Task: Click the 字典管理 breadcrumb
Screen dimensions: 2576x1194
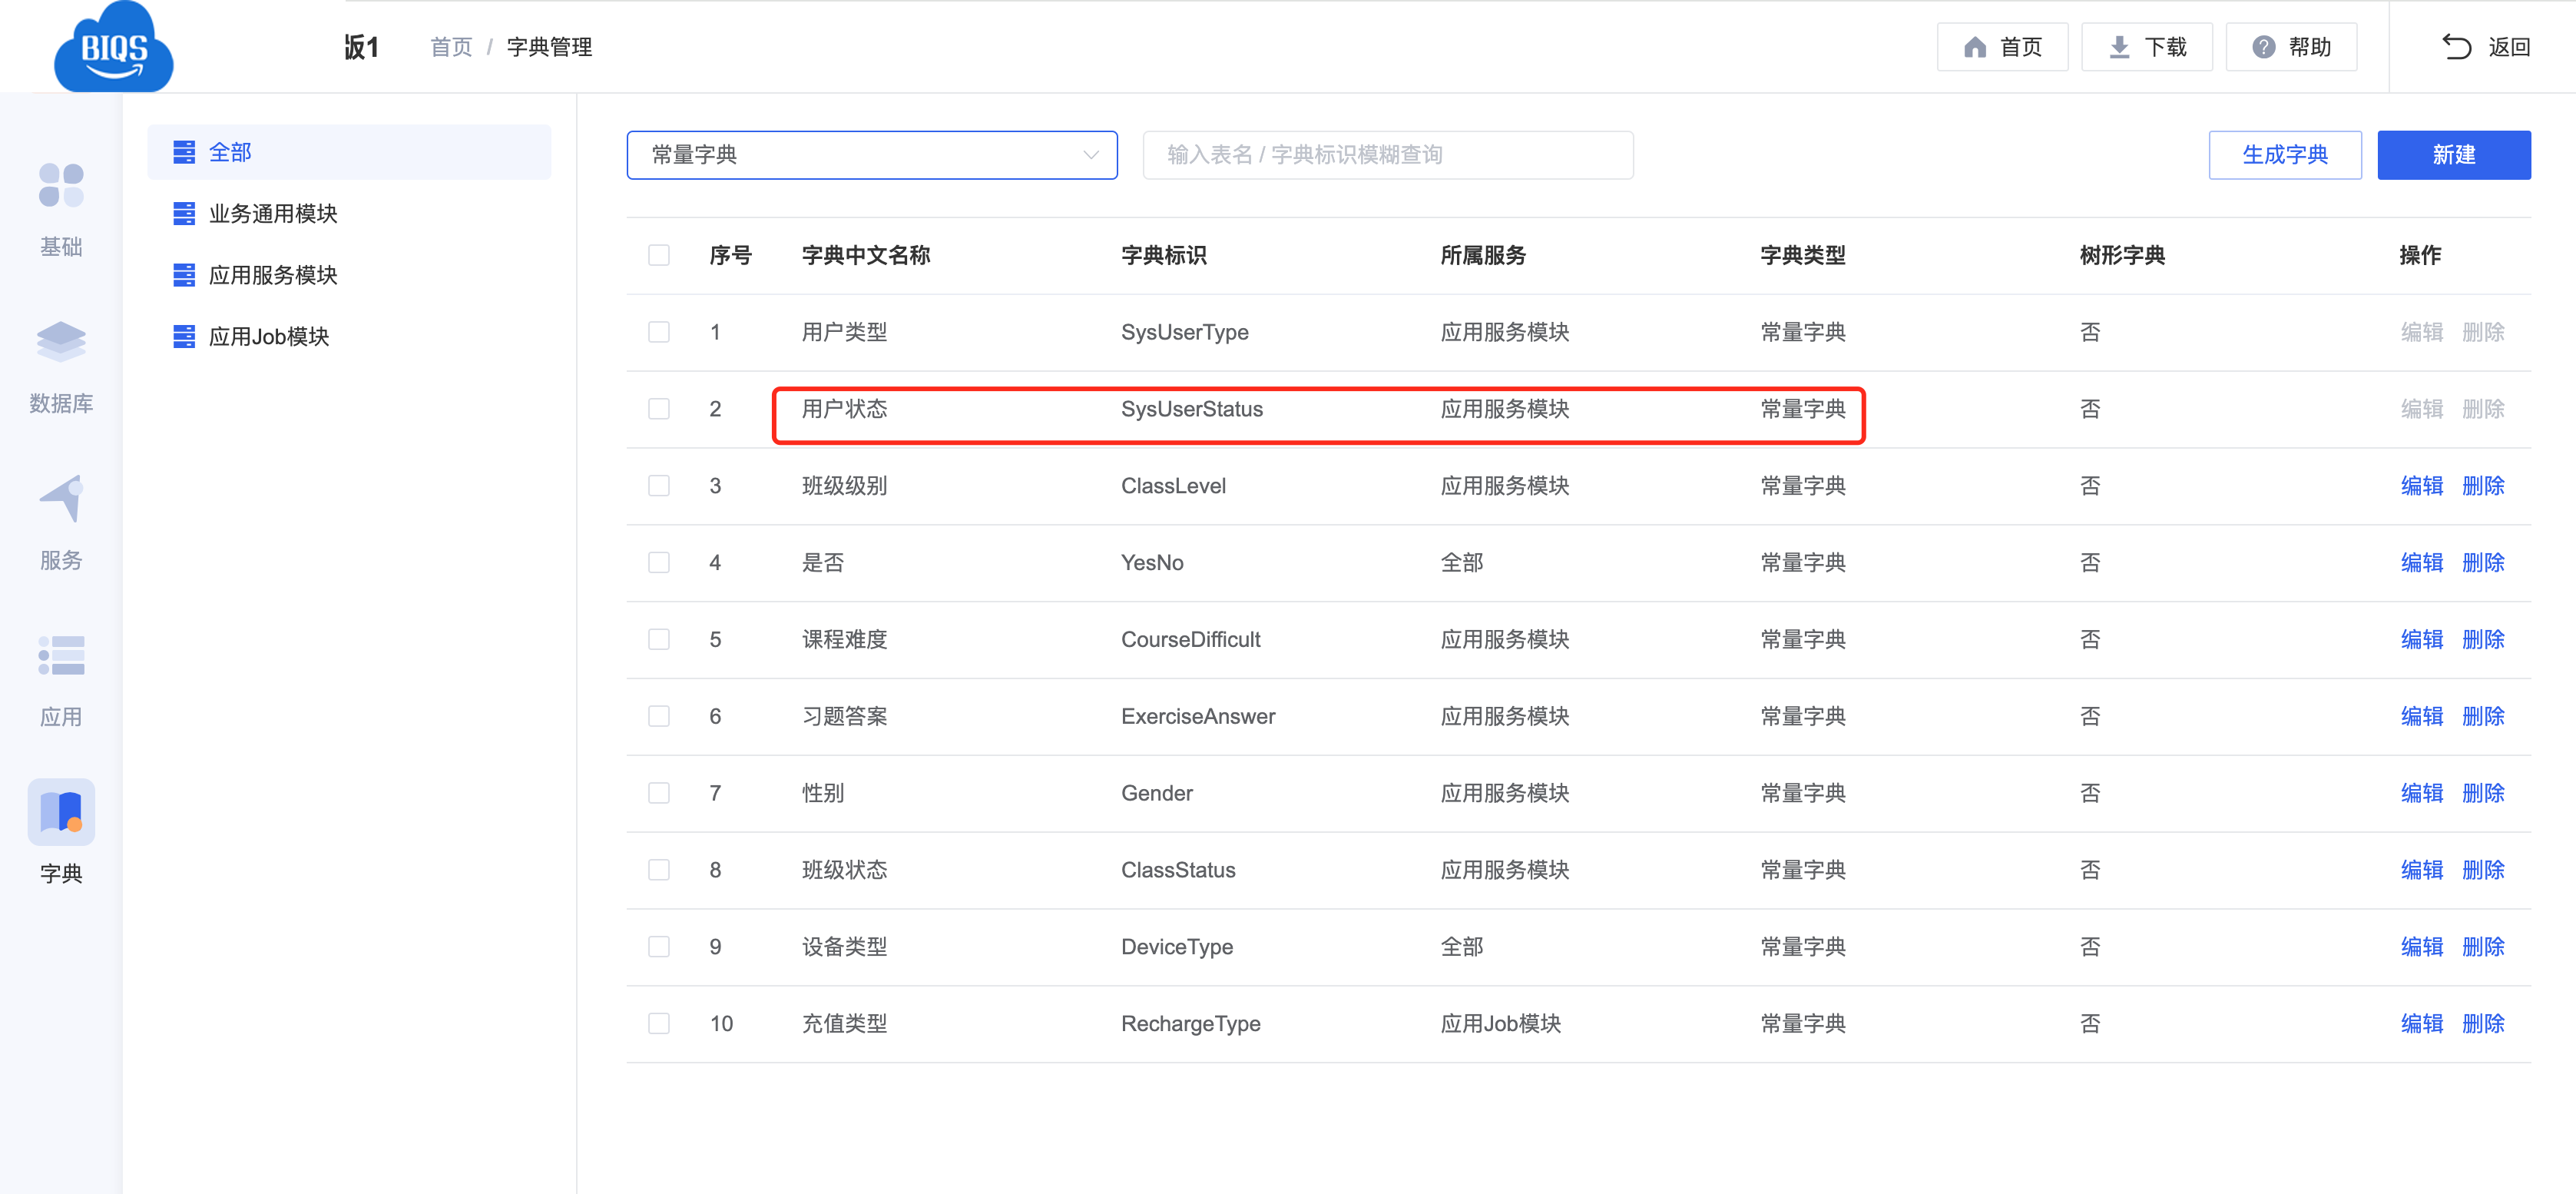Action: (x=549, y=47)
